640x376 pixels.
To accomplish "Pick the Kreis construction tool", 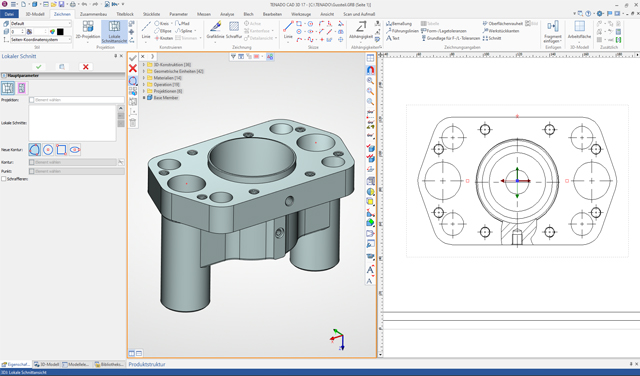I will 161,24.
